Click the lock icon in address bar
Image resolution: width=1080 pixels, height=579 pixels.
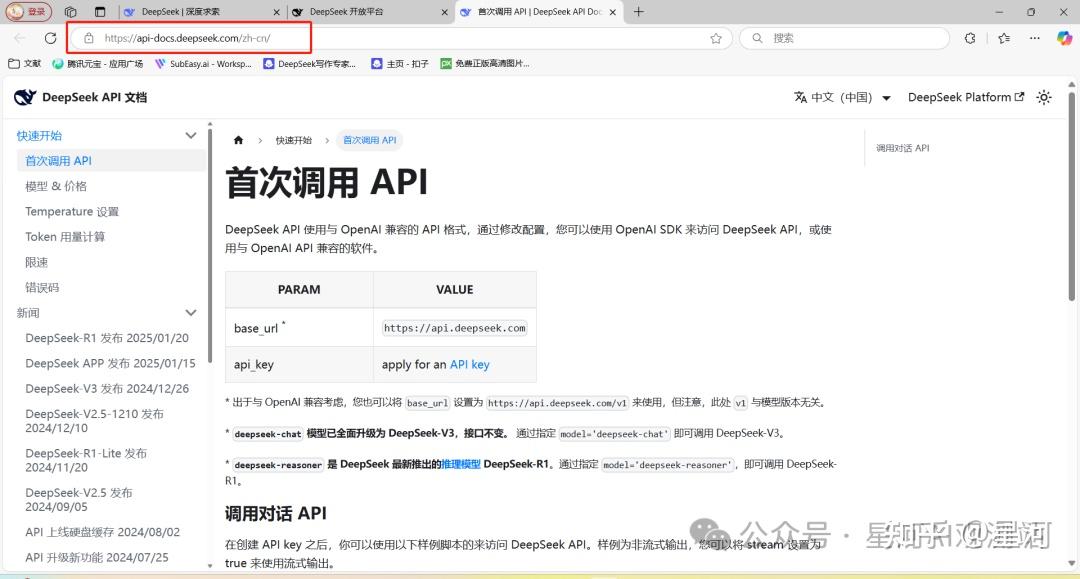tap(89, 39)
